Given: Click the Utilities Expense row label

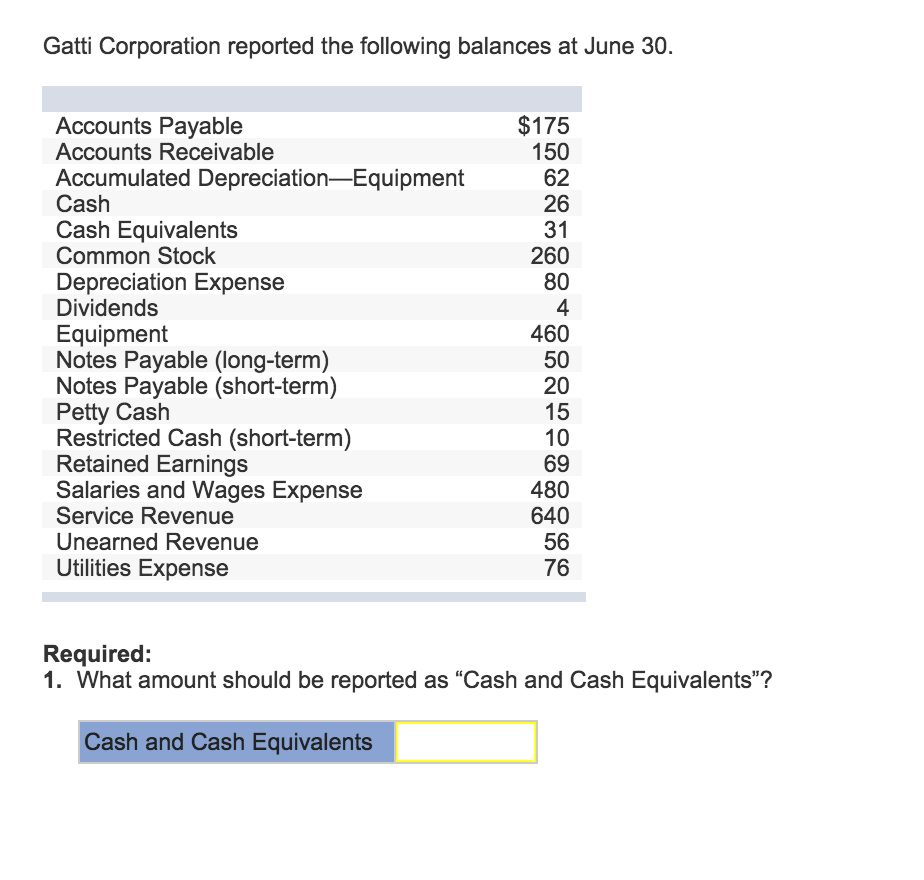Looking at the screenshot, I should coord(142,568).
